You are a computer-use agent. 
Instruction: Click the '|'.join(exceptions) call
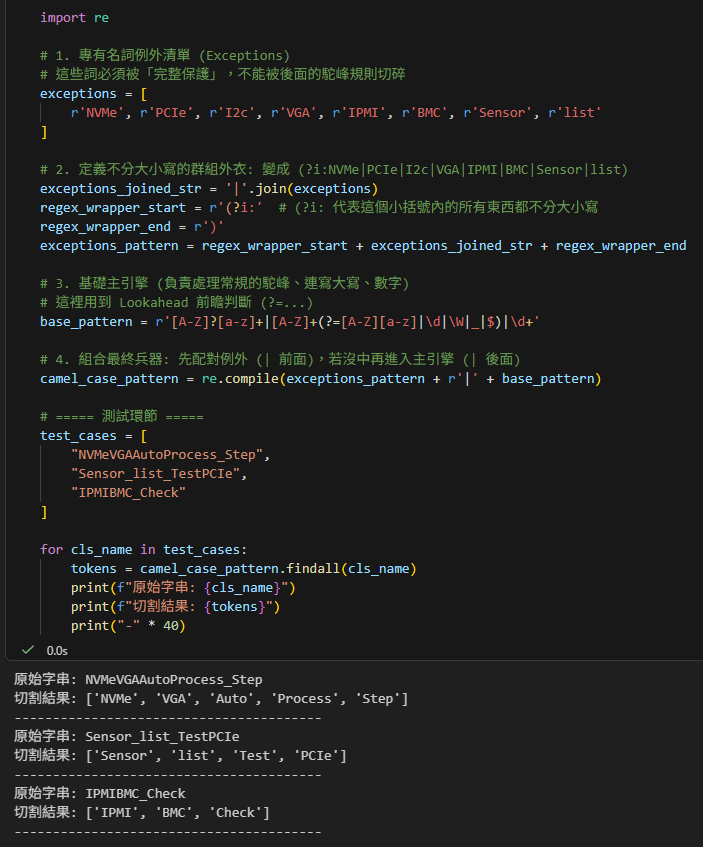point(297,189)
